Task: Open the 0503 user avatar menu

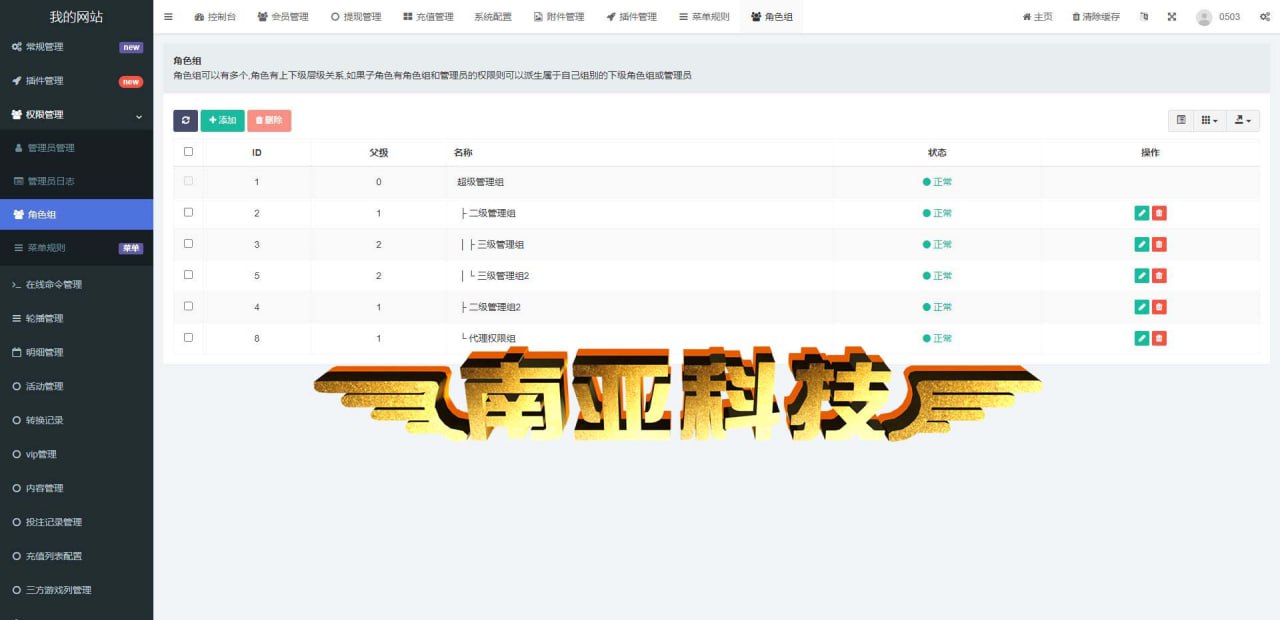Action: (1218, 17)
